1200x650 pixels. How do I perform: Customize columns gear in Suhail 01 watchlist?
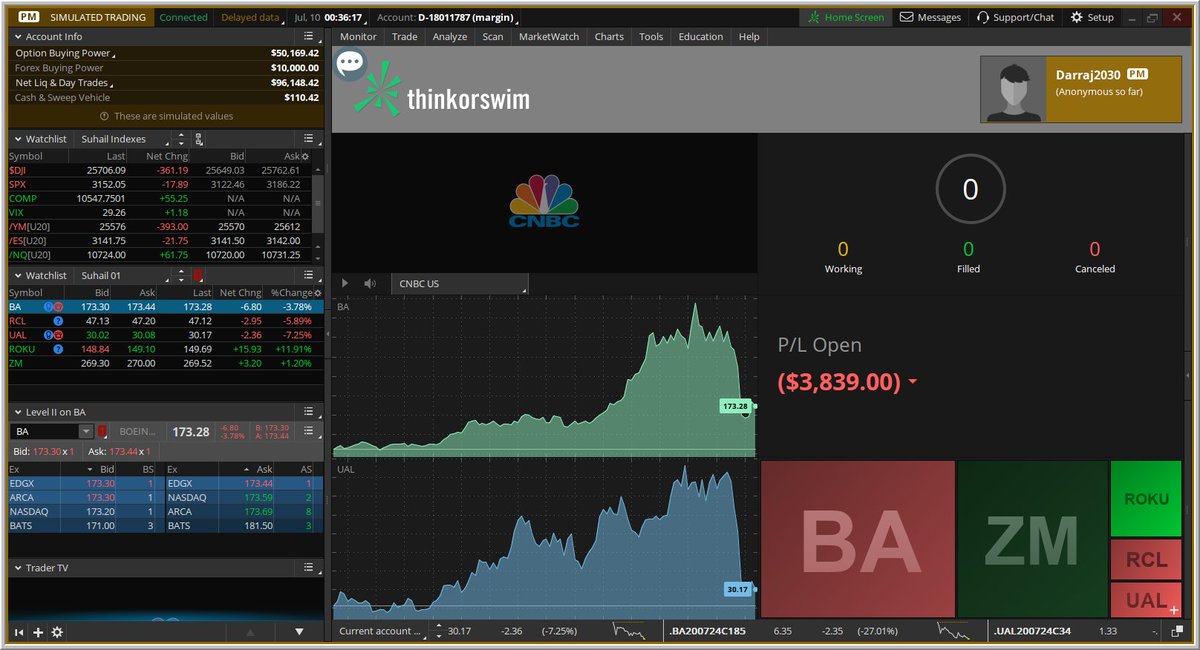coord(318,293)
